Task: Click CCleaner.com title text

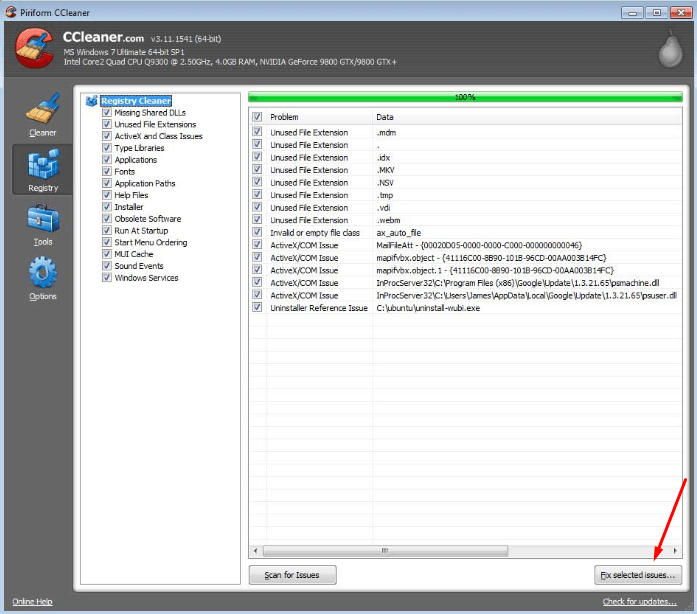Action: [103, 37]
